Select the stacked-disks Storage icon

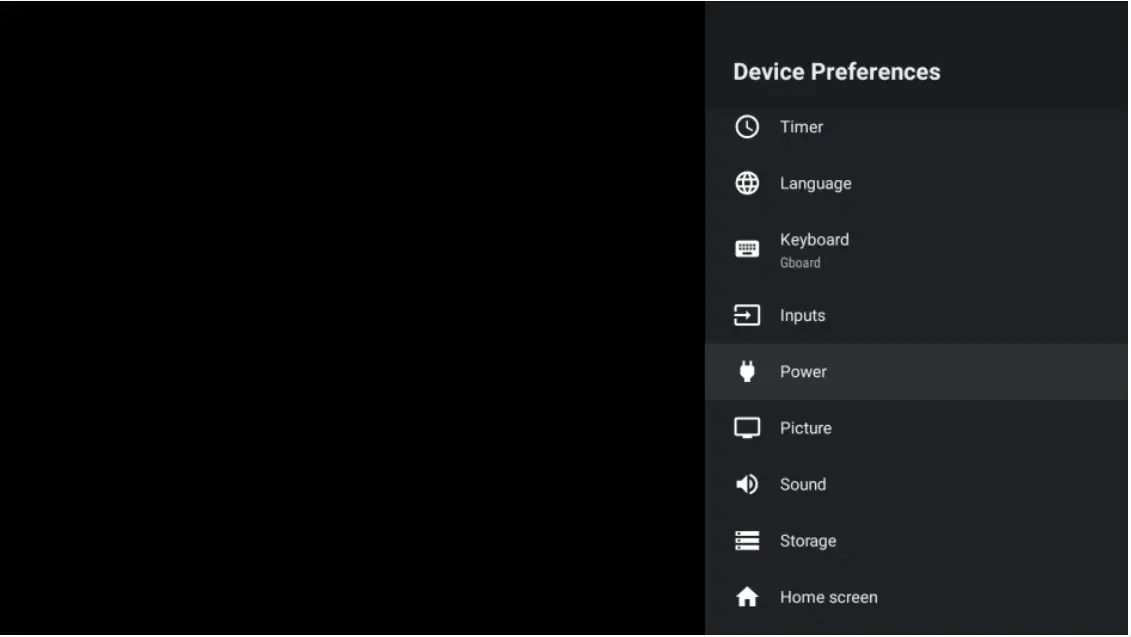(x=747, y=540)
